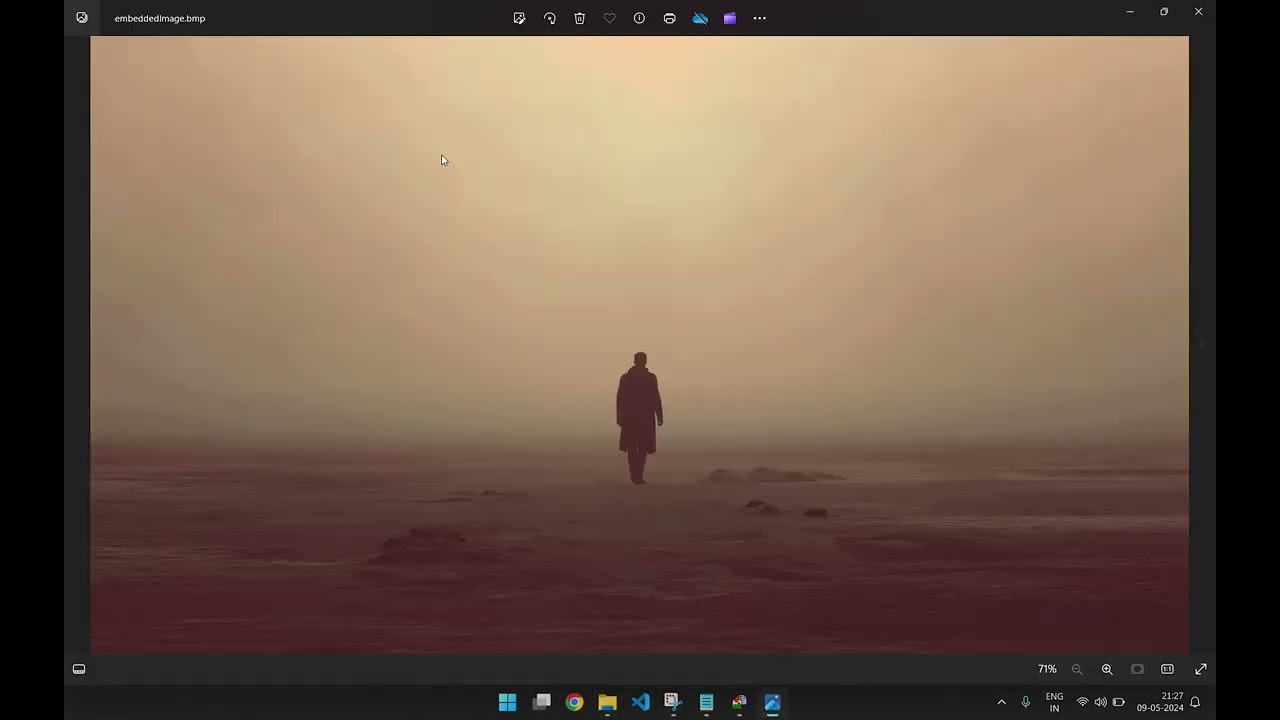1280x720 pixels.
Task: Open Wi-Fi network settings in tray
Action: (1082, 702)
